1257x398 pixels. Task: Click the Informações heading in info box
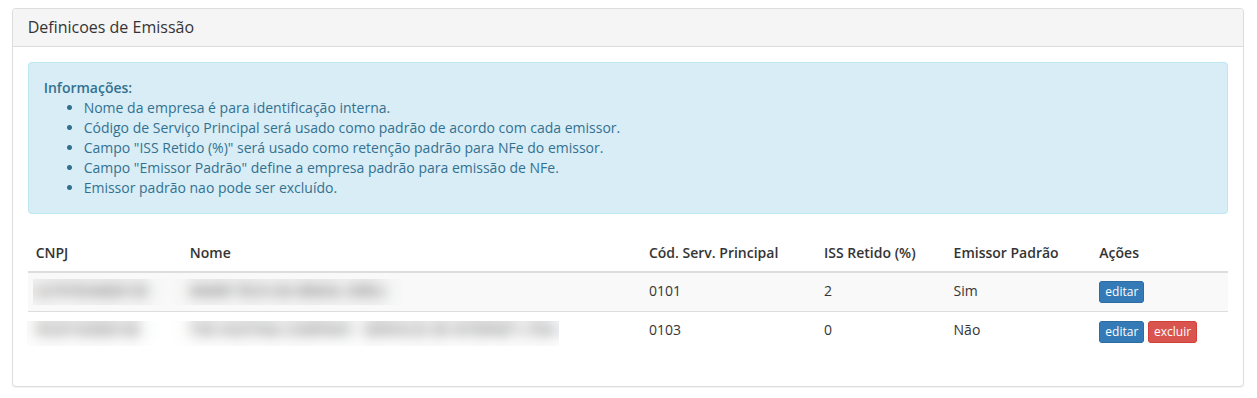[x=88, y=88]
